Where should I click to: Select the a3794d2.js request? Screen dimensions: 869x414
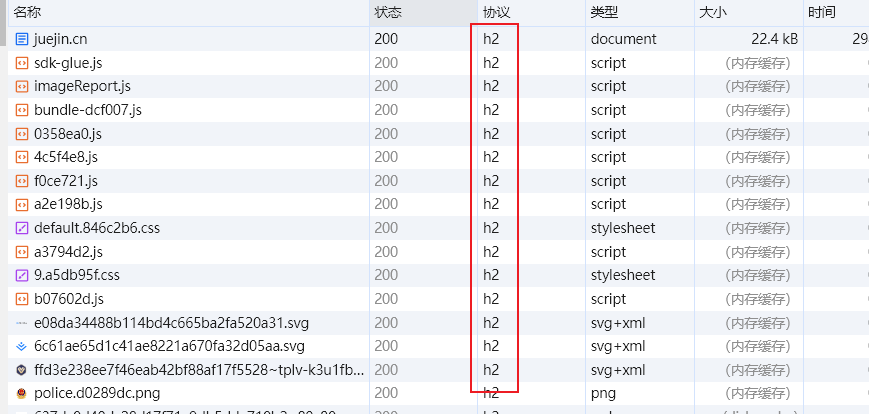click(x=68, y=252)
